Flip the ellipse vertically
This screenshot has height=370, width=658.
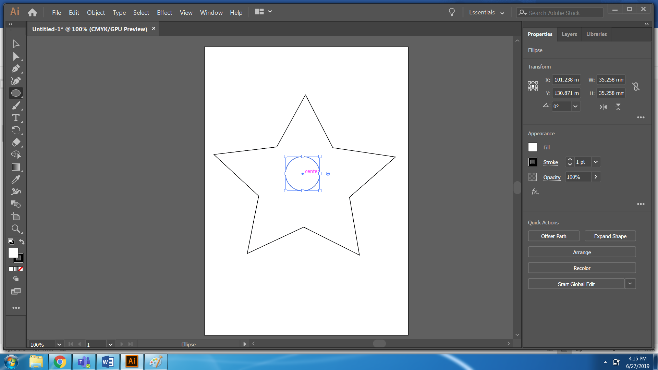tap(618, 107)
